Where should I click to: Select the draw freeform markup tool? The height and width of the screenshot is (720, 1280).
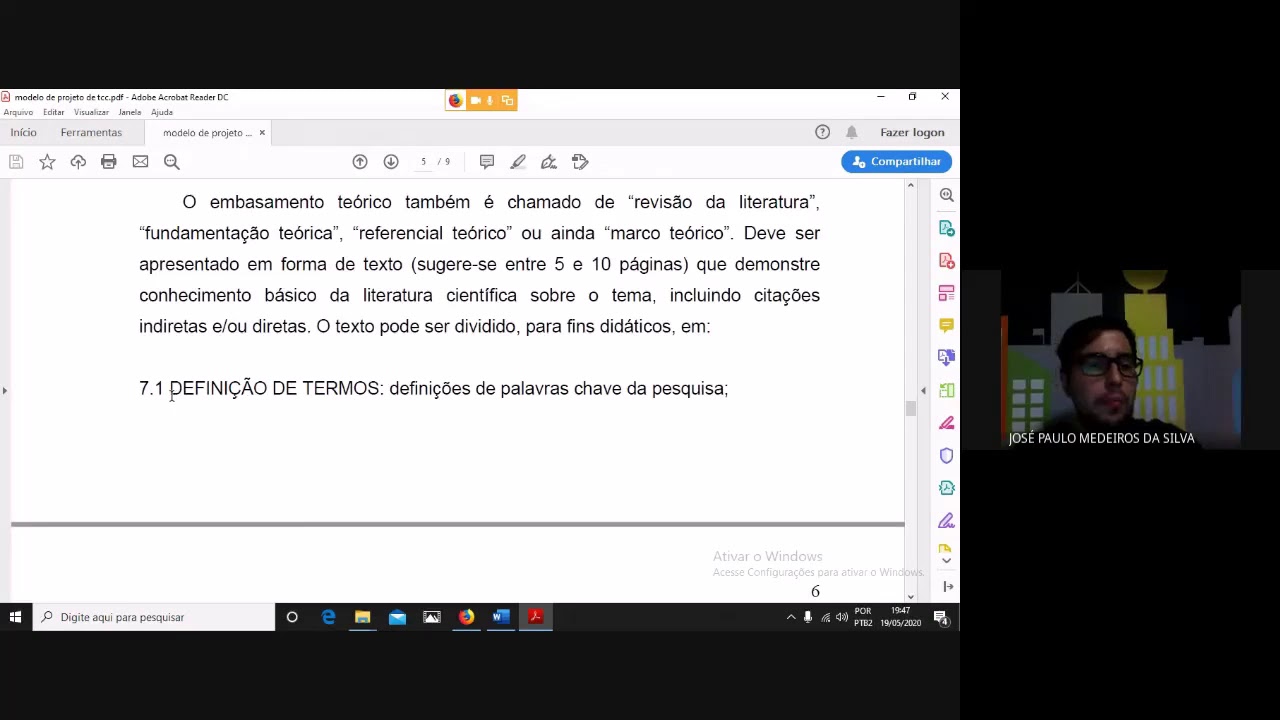click(549, 162)
